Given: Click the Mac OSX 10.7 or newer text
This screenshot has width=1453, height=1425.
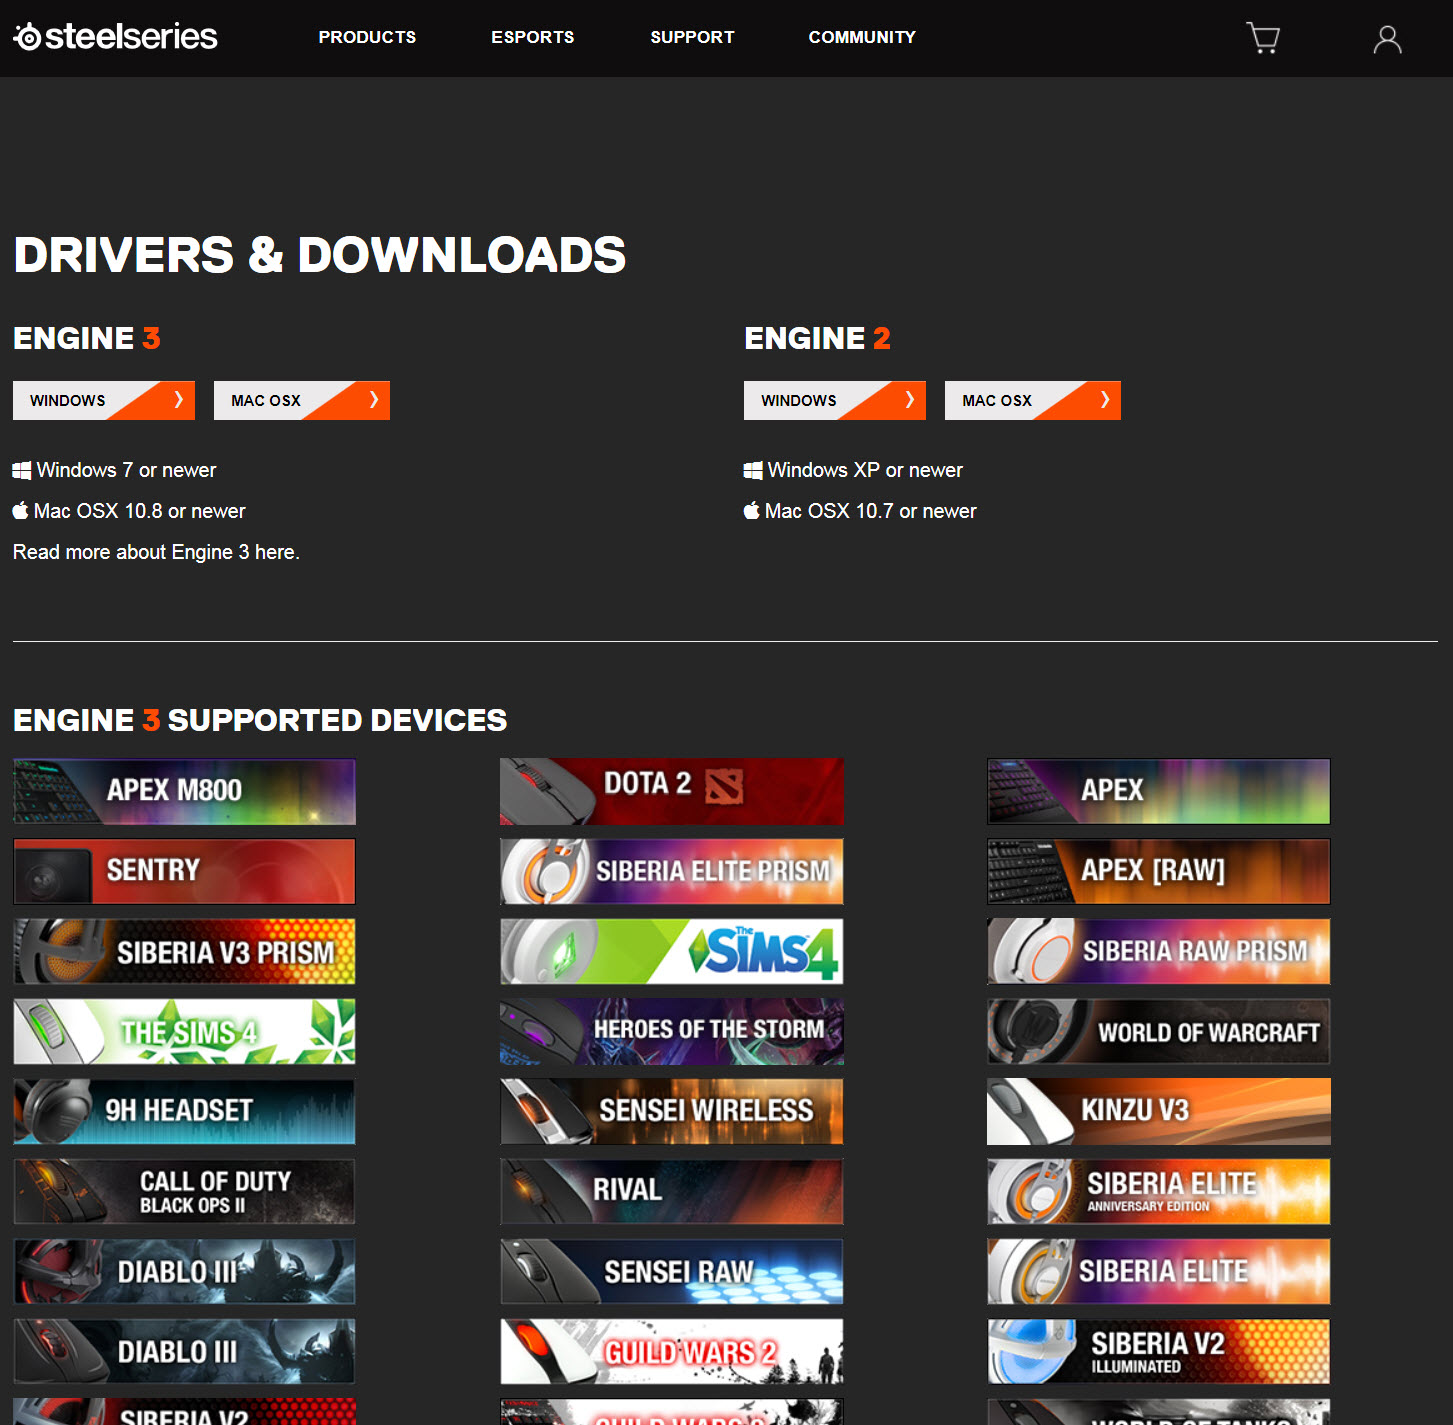Looking at the screenshot, I should (x=870, y=511).
